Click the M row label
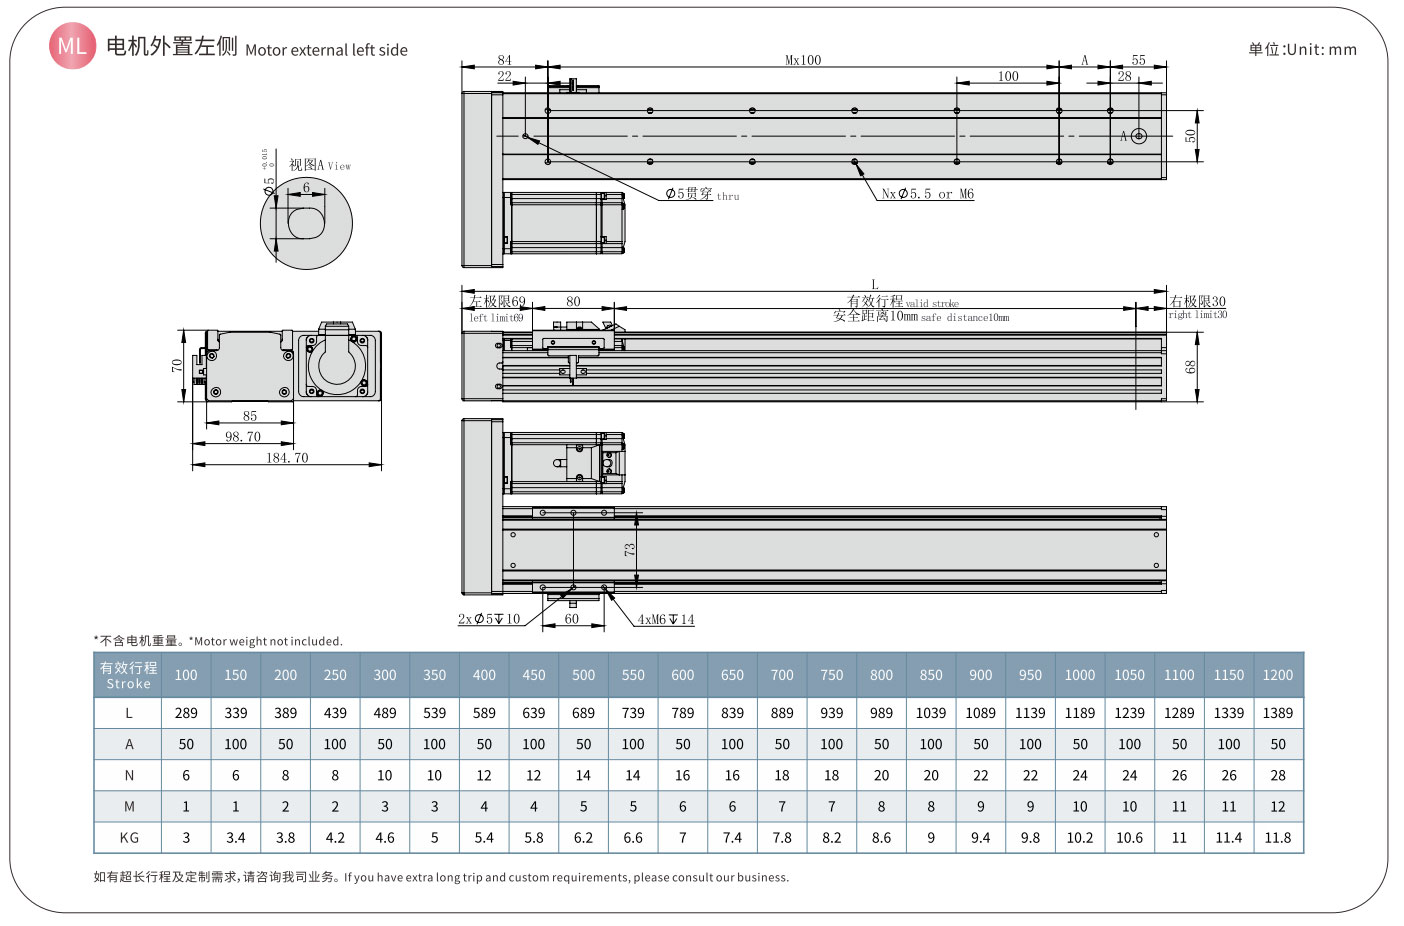The height and width of the screenshot is (926, 1404). coord(129,806)
